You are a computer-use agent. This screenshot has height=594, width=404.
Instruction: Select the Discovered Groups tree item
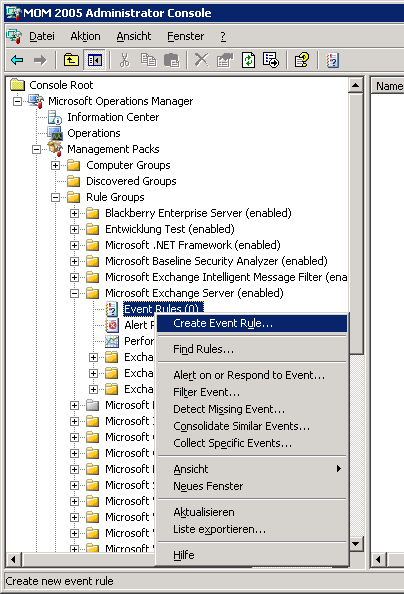[x=131, y=181]
